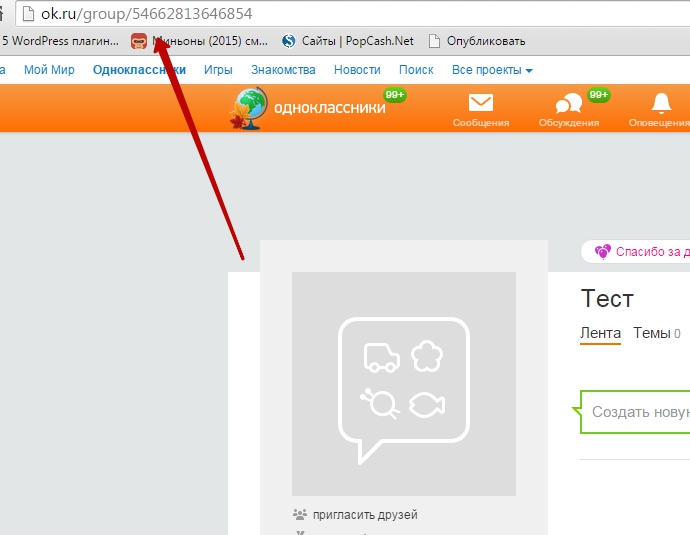This screenshot has height=535, width=690.
Task: Click the heart icon beside Спасибо
Action: coord(602,252)
